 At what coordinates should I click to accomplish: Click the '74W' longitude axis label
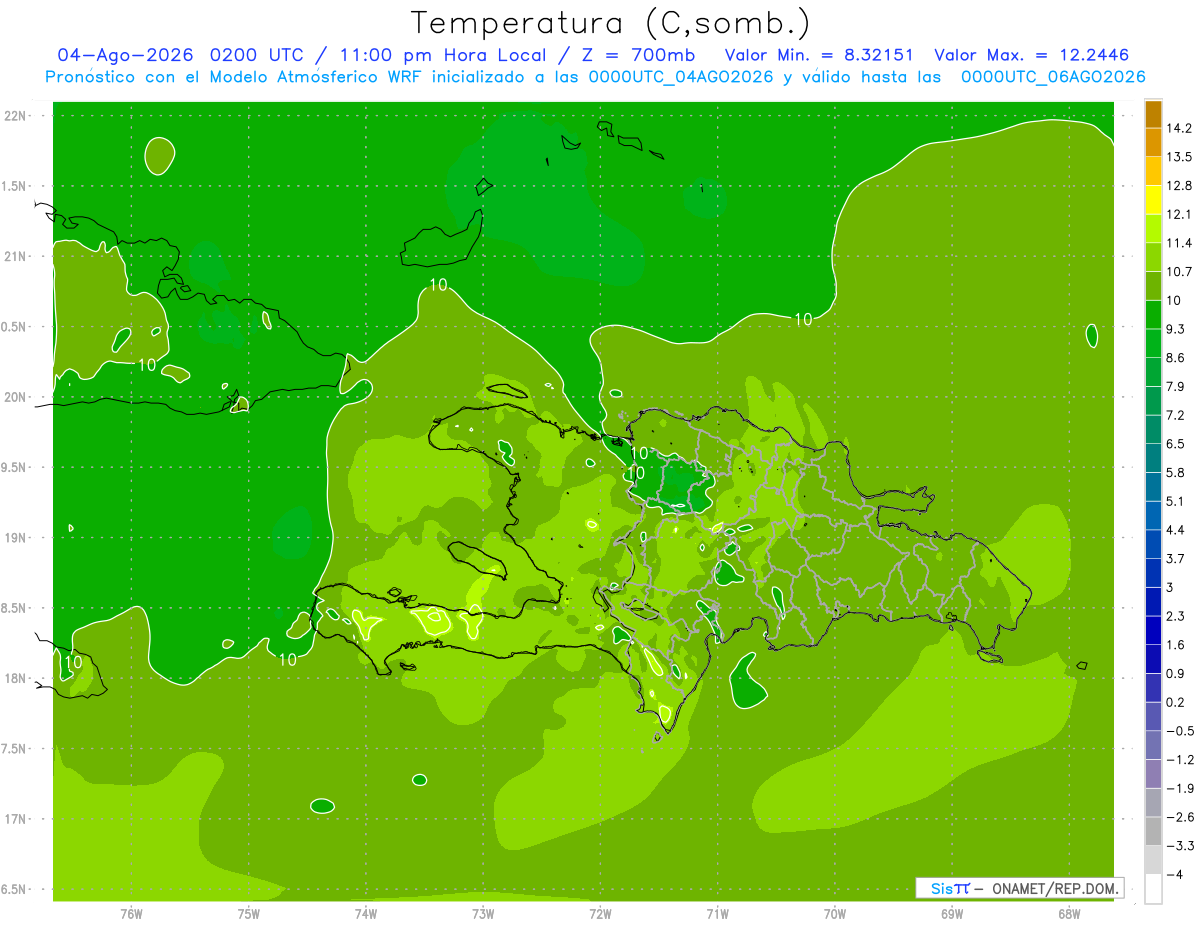[365, 912]
